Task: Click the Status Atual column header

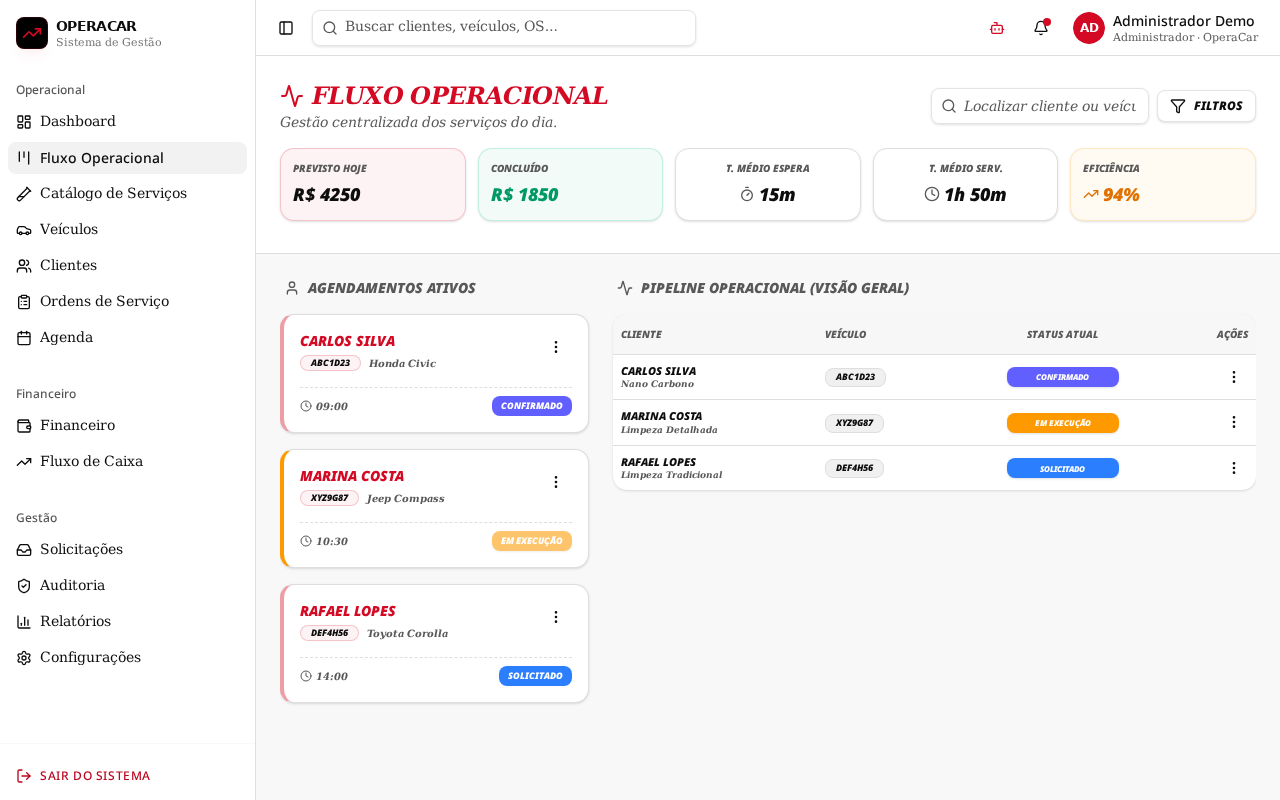Action: point(1062,335)
